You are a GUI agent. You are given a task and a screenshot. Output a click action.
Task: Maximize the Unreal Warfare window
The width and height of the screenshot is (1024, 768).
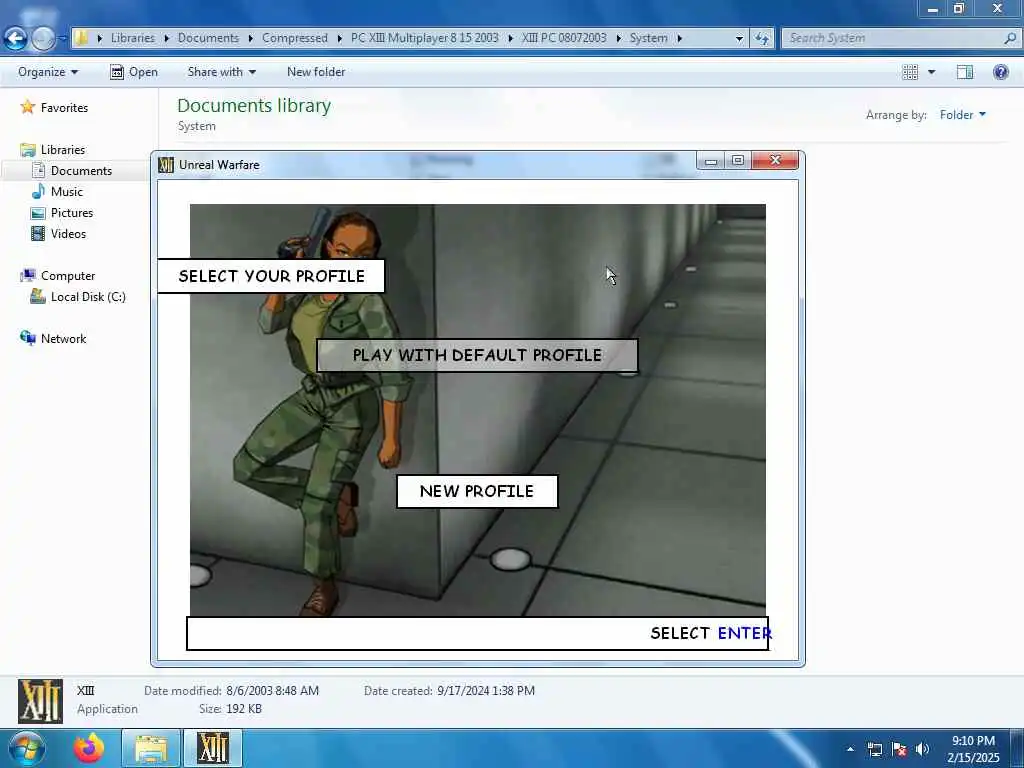point(738,161)
